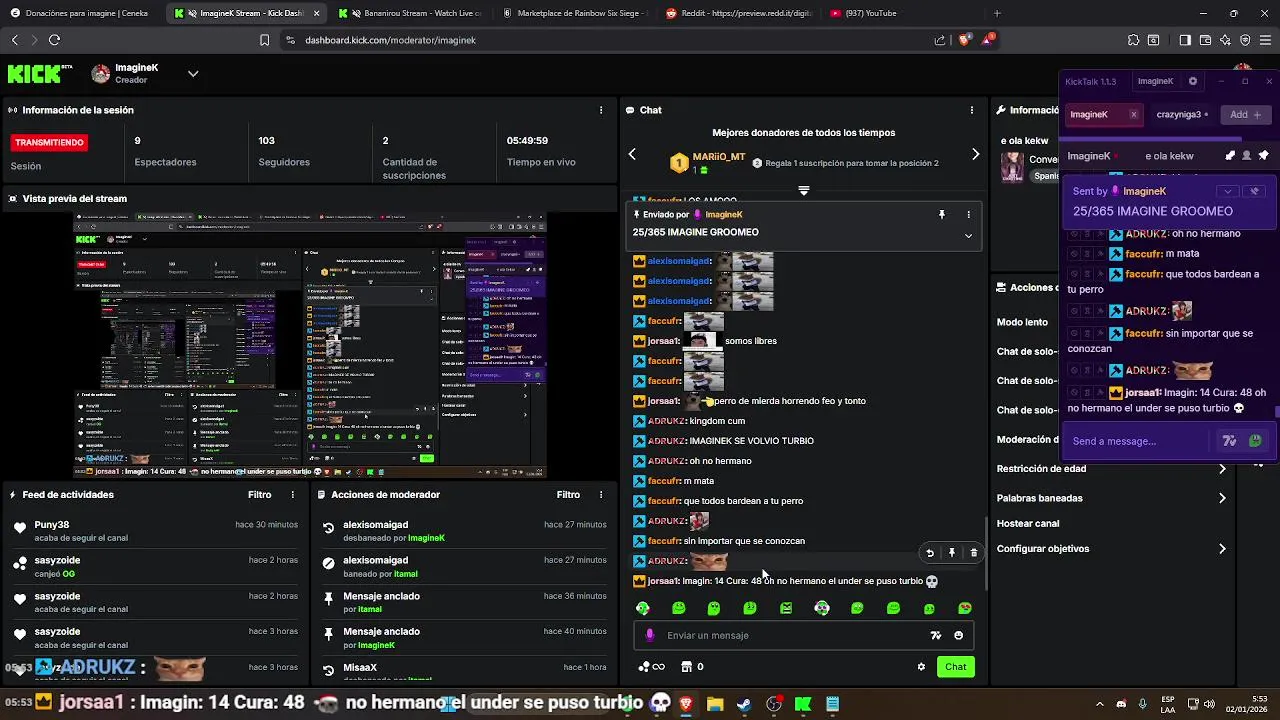Show next top donor with right arrow
The width and height of the screenshot is (1280, 720).
[976, 154]
